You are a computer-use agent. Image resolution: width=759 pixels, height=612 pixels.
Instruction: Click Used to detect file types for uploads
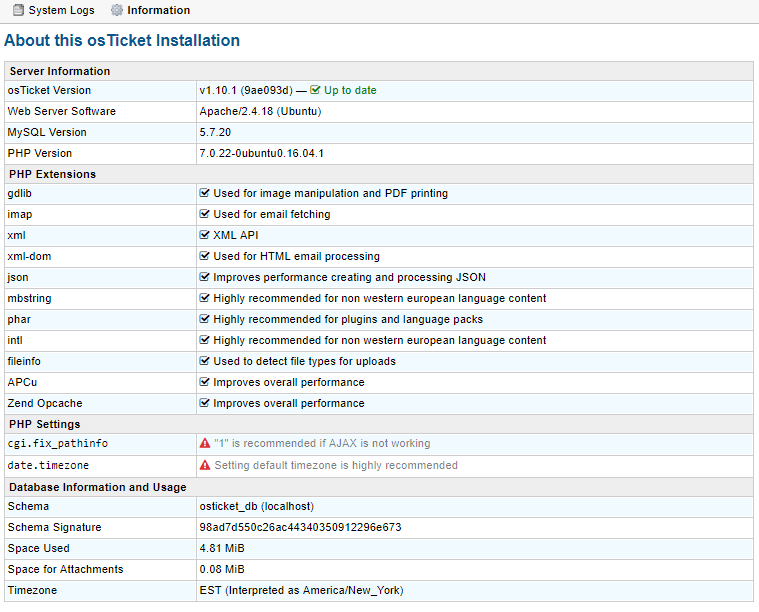pyautogui.click(x=304, y=361)
